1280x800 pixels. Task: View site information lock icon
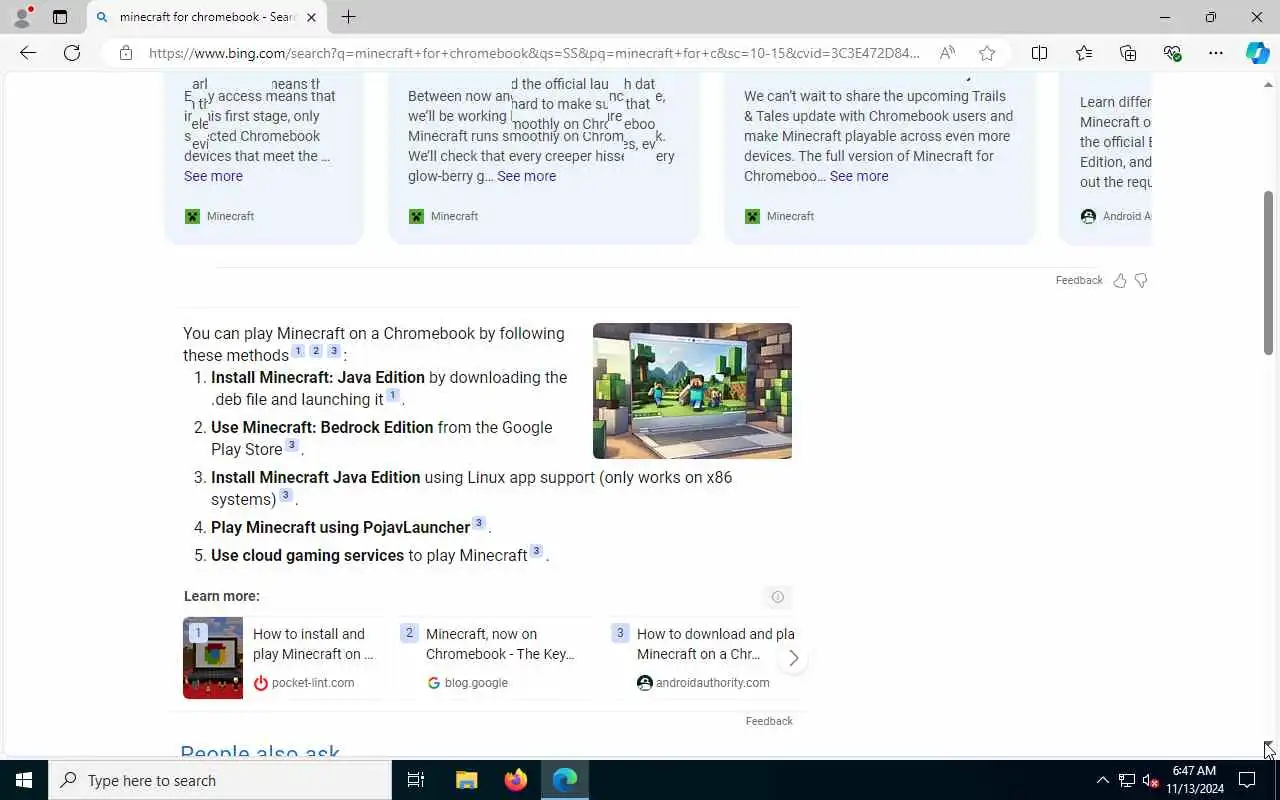click(x=126, y=53)
